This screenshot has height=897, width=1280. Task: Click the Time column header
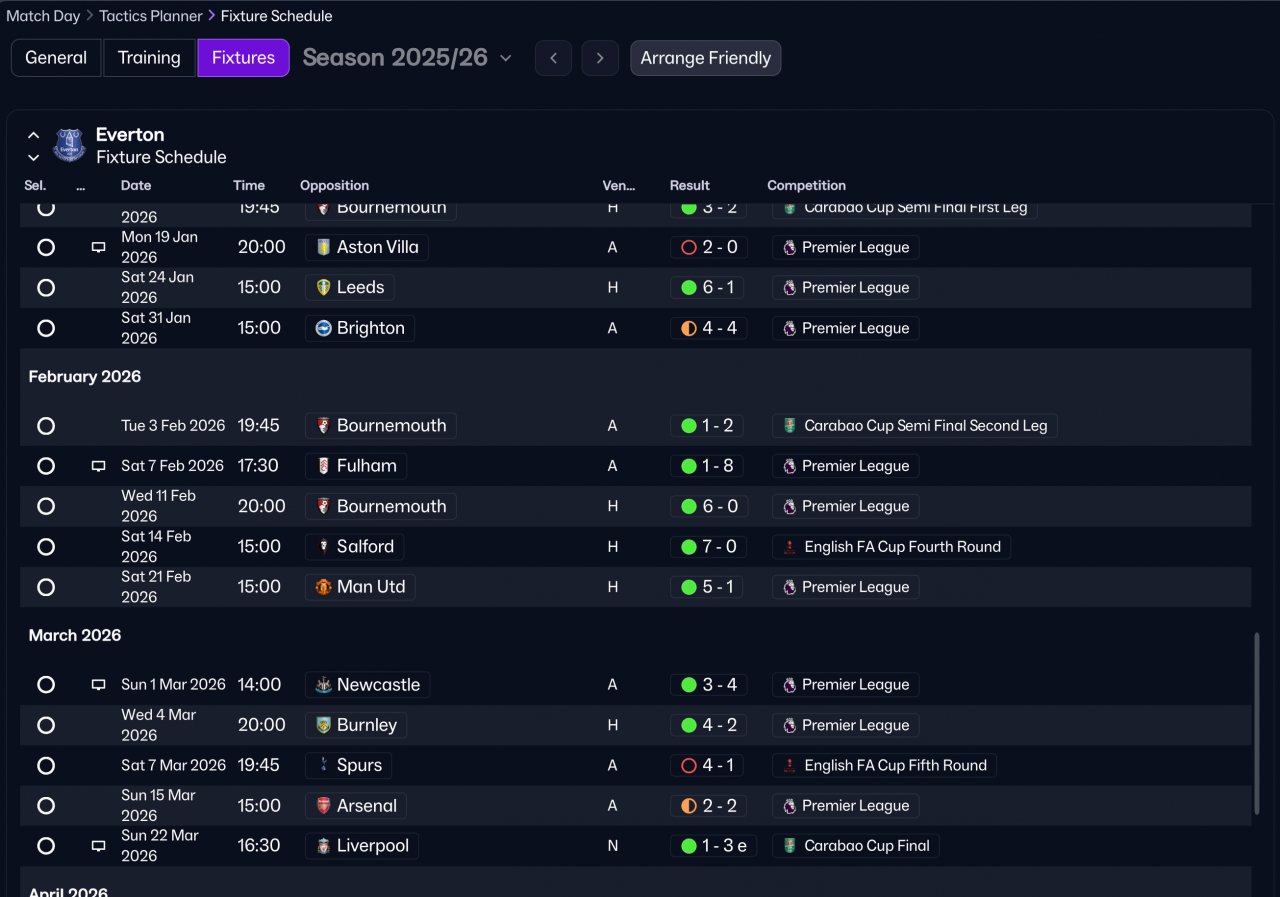[249, 185]
